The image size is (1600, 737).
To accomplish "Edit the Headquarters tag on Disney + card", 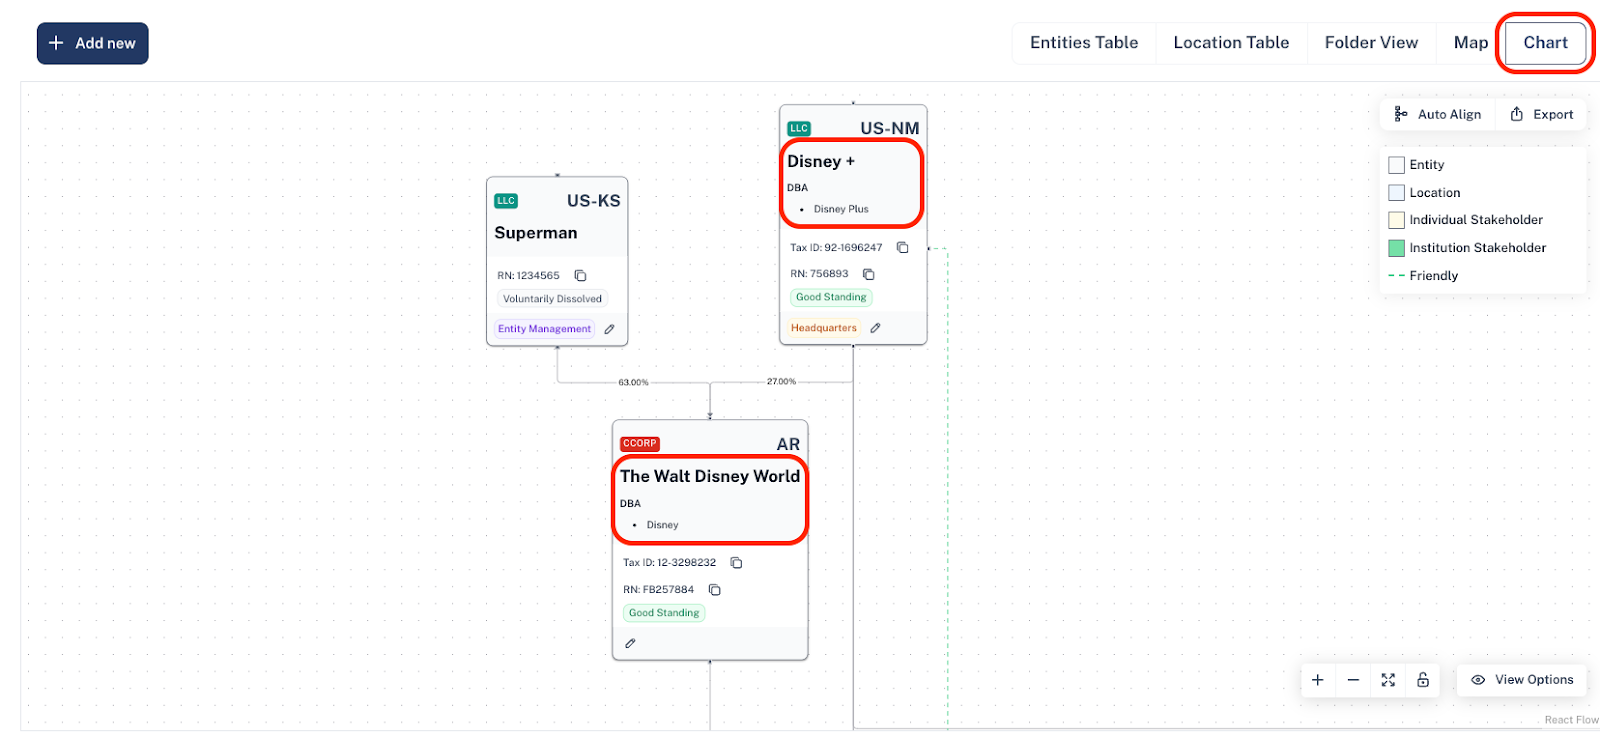I will click(x=875, y=328).
